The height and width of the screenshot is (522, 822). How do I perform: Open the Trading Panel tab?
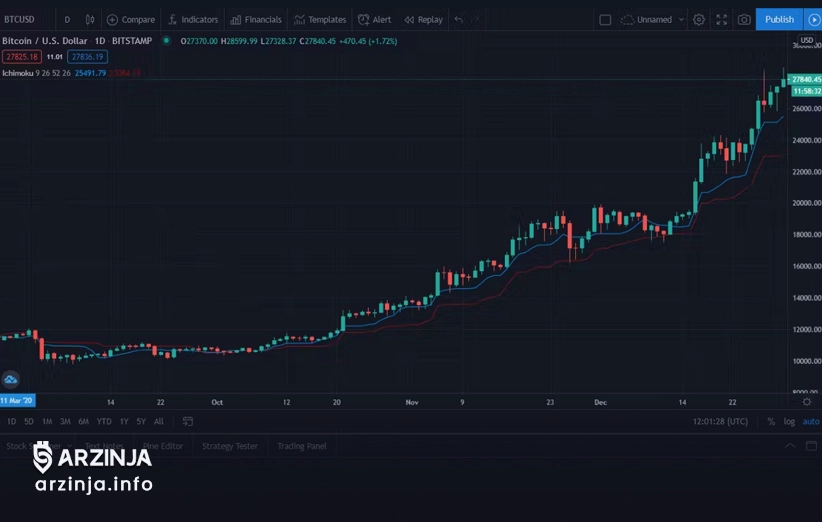coord(302,446)
